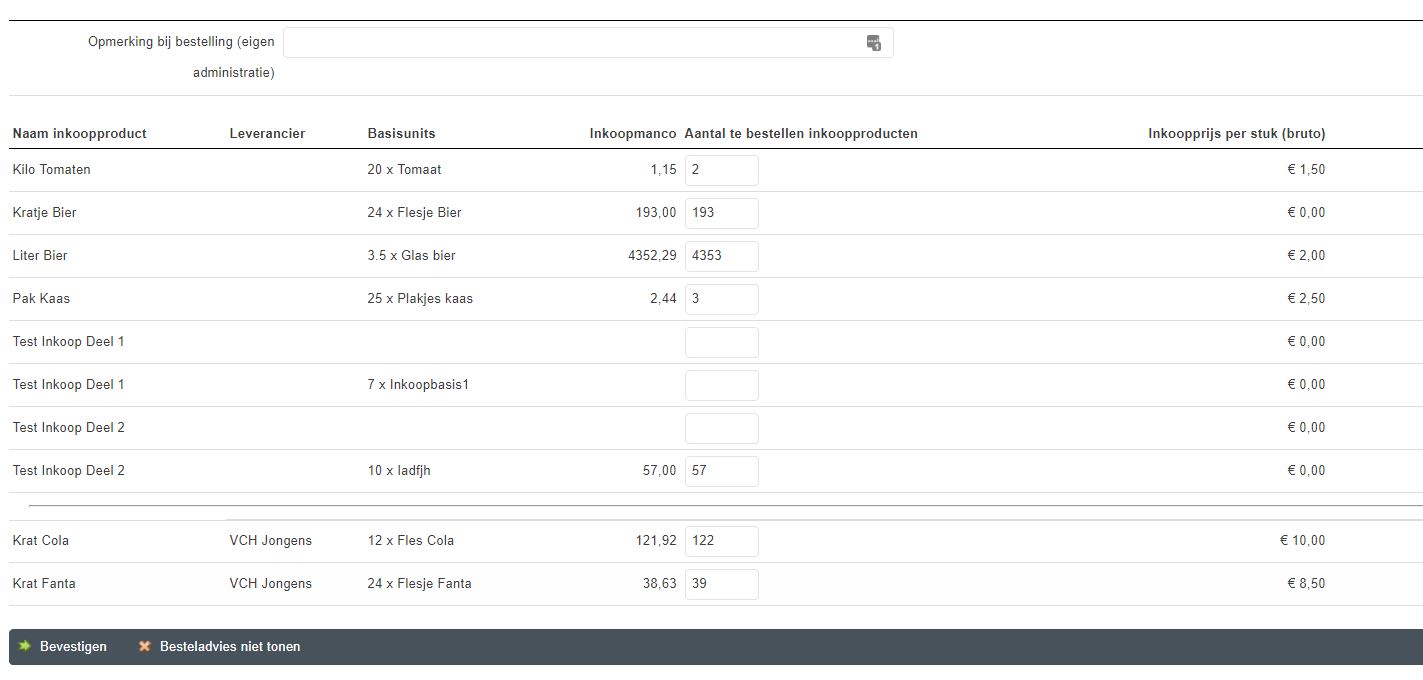Click the Naam inkoopproduct column header

[80, 134]
